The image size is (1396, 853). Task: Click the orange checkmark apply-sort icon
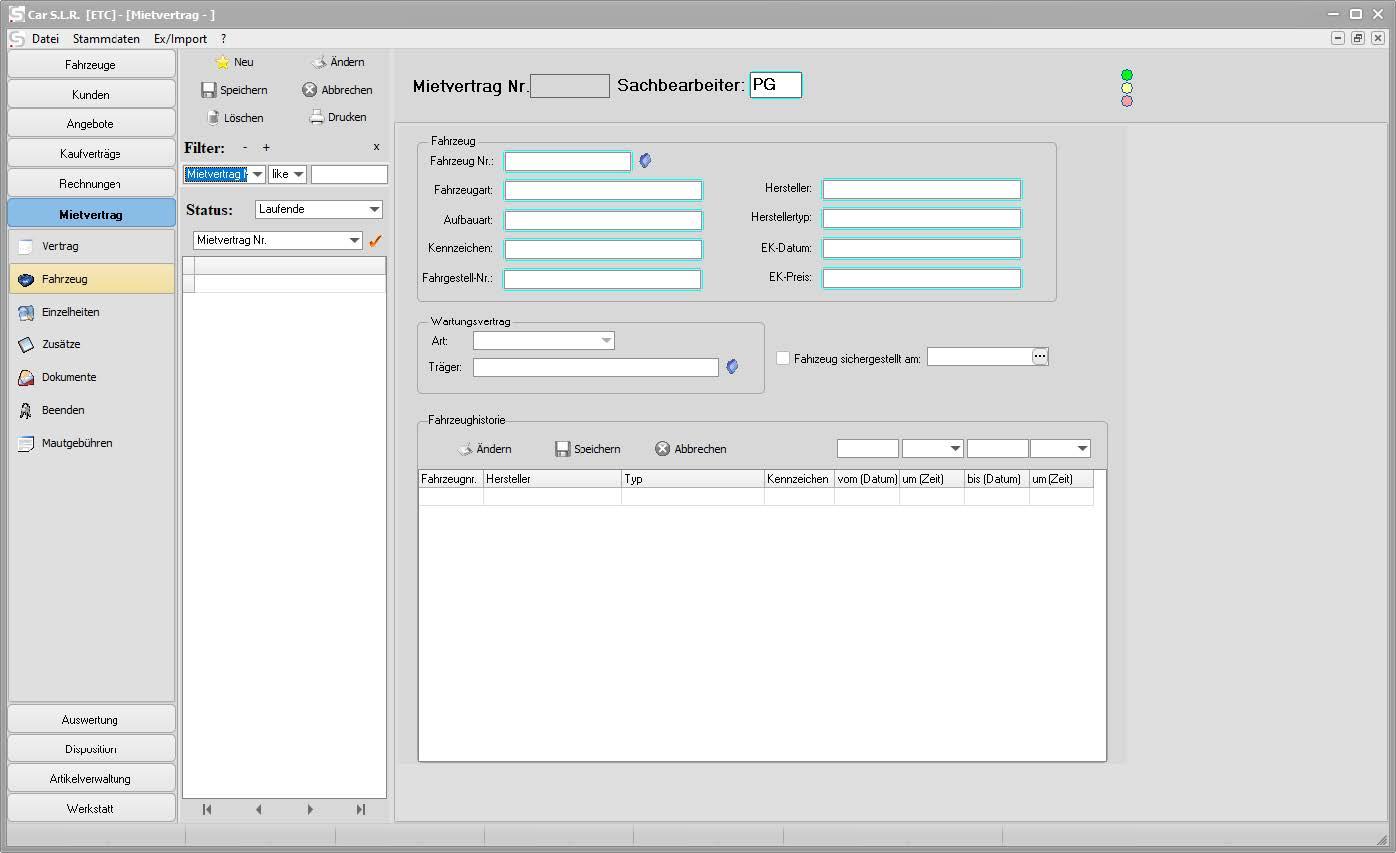[x=375, y=240]
